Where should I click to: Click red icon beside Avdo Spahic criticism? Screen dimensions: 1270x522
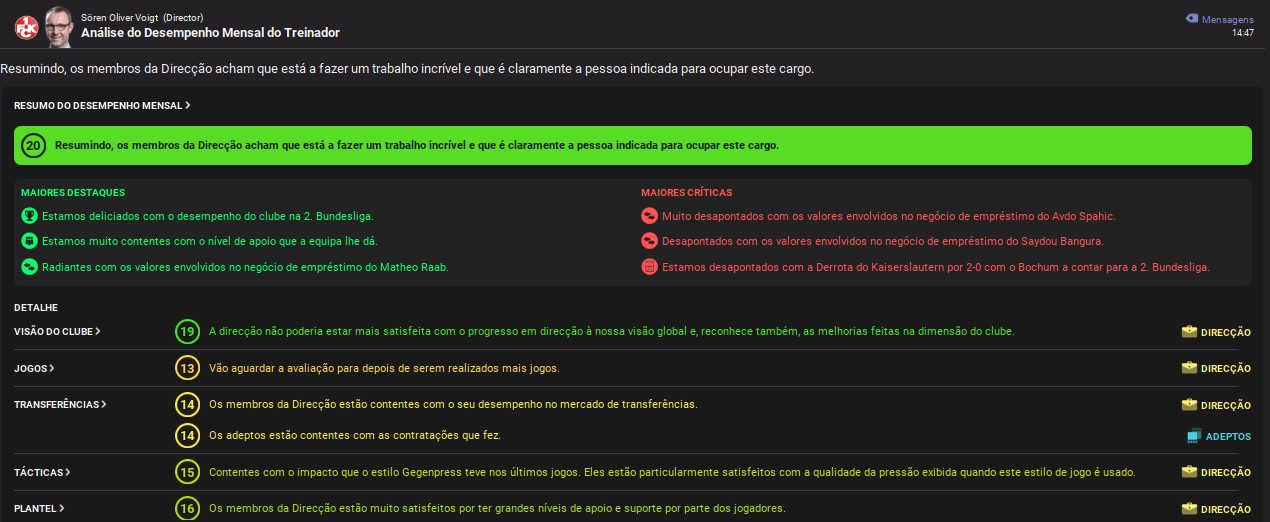649,215
